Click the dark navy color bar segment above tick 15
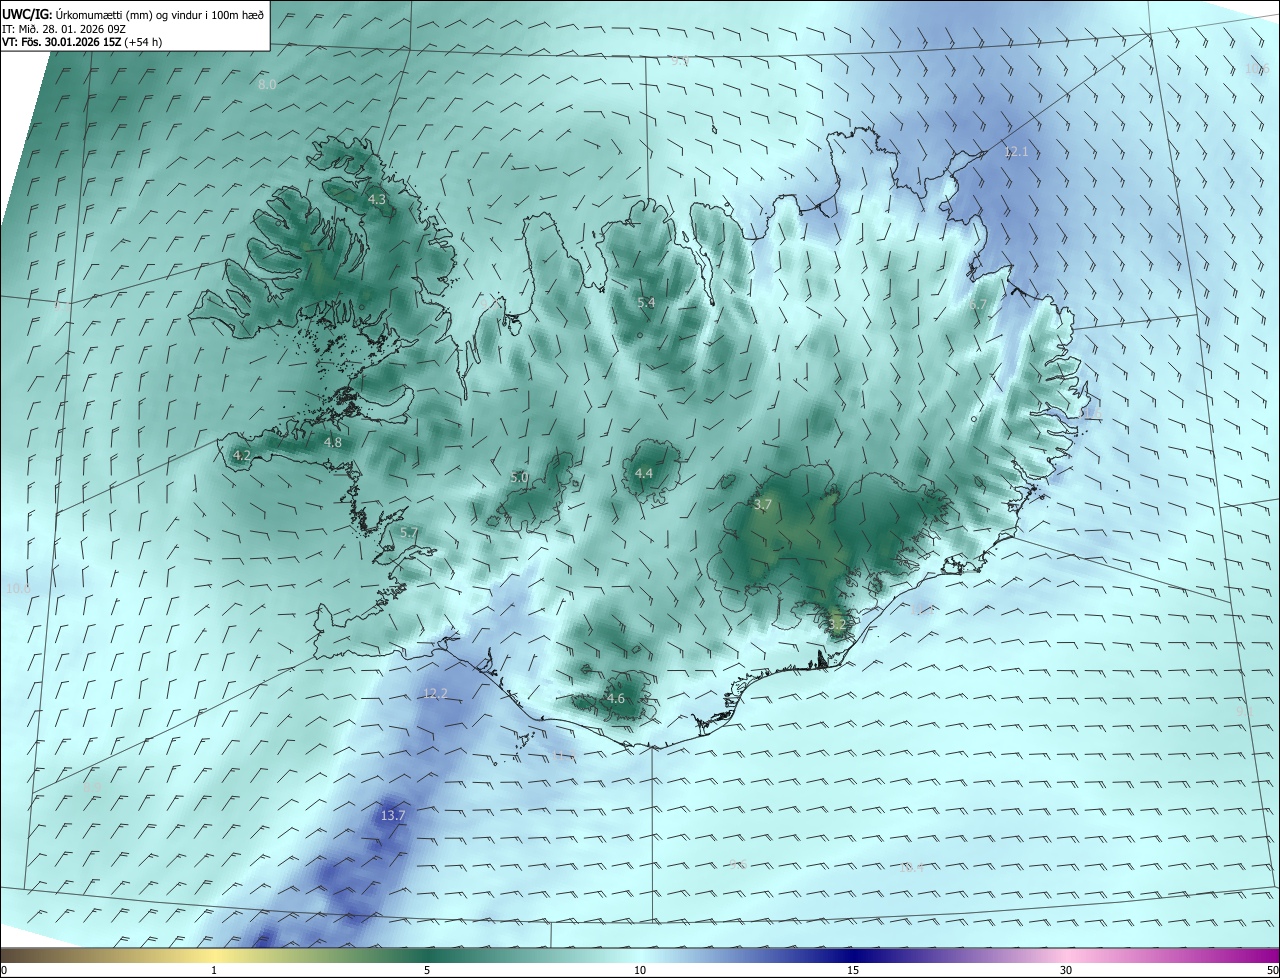 [x=853, y=955]
